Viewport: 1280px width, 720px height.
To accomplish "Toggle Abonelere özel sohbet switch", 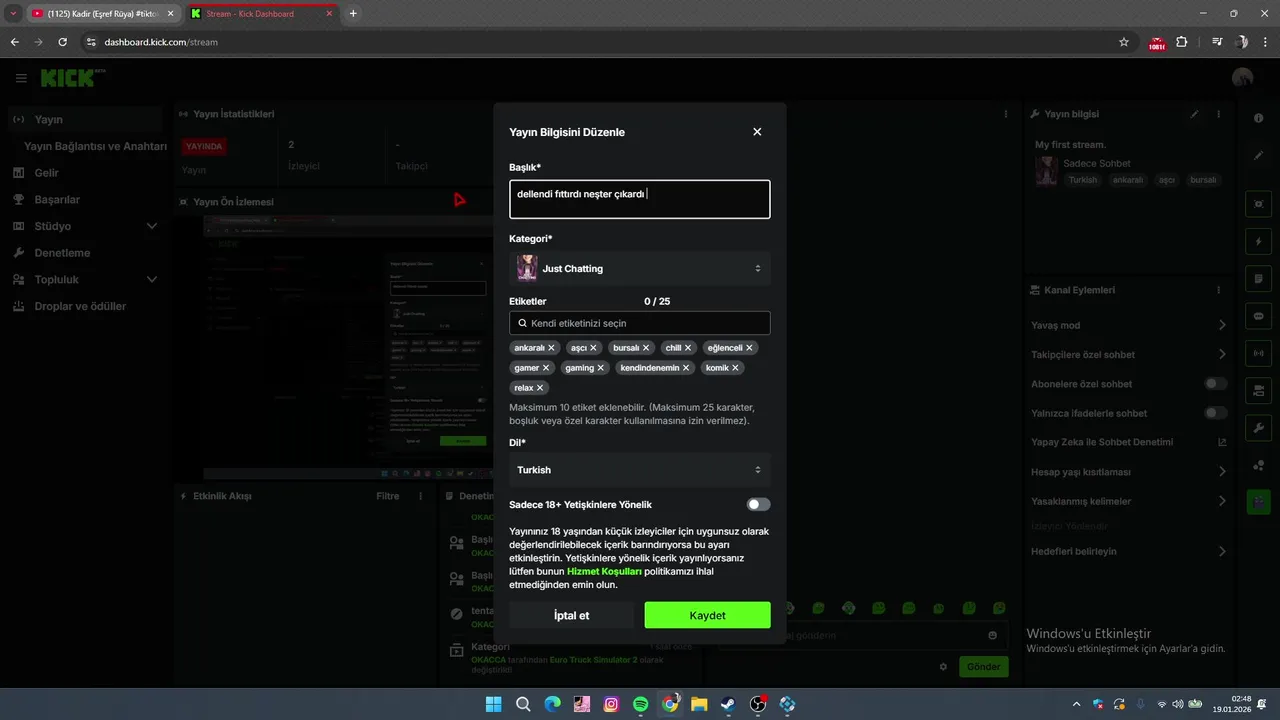I will (1216, 384).
